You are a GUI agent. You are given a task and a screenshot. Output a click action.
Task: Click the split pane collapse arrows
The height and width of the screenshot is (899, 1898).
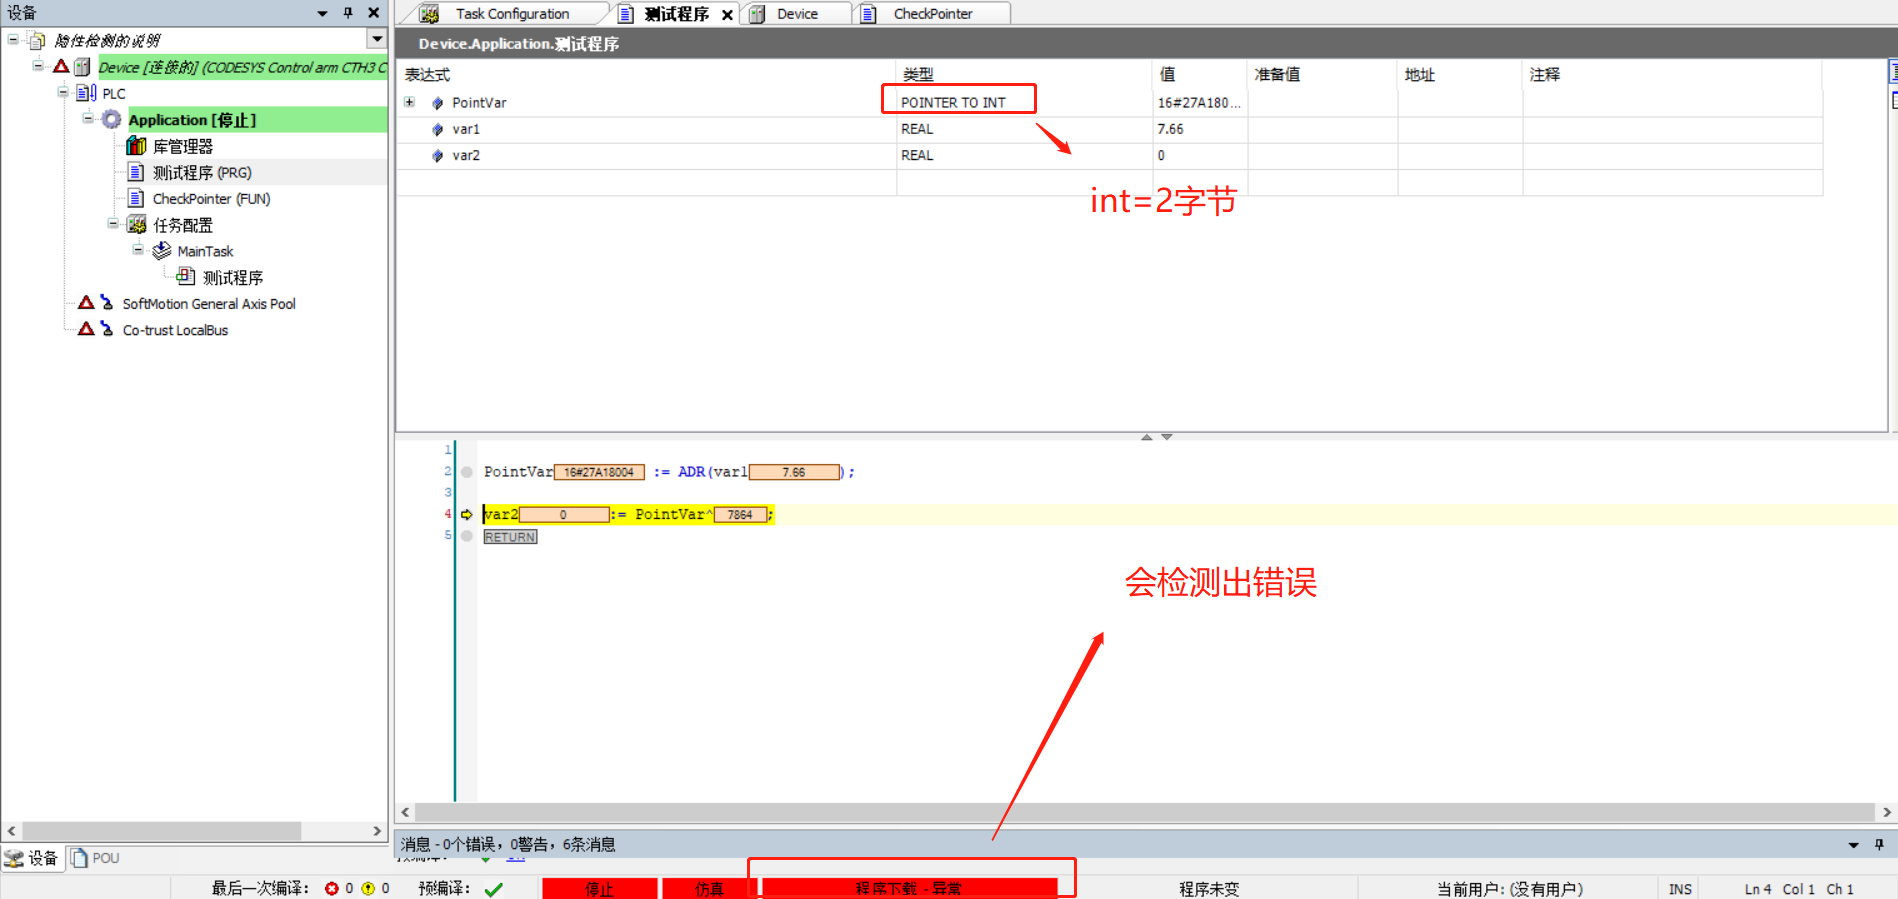point(1157,436)
